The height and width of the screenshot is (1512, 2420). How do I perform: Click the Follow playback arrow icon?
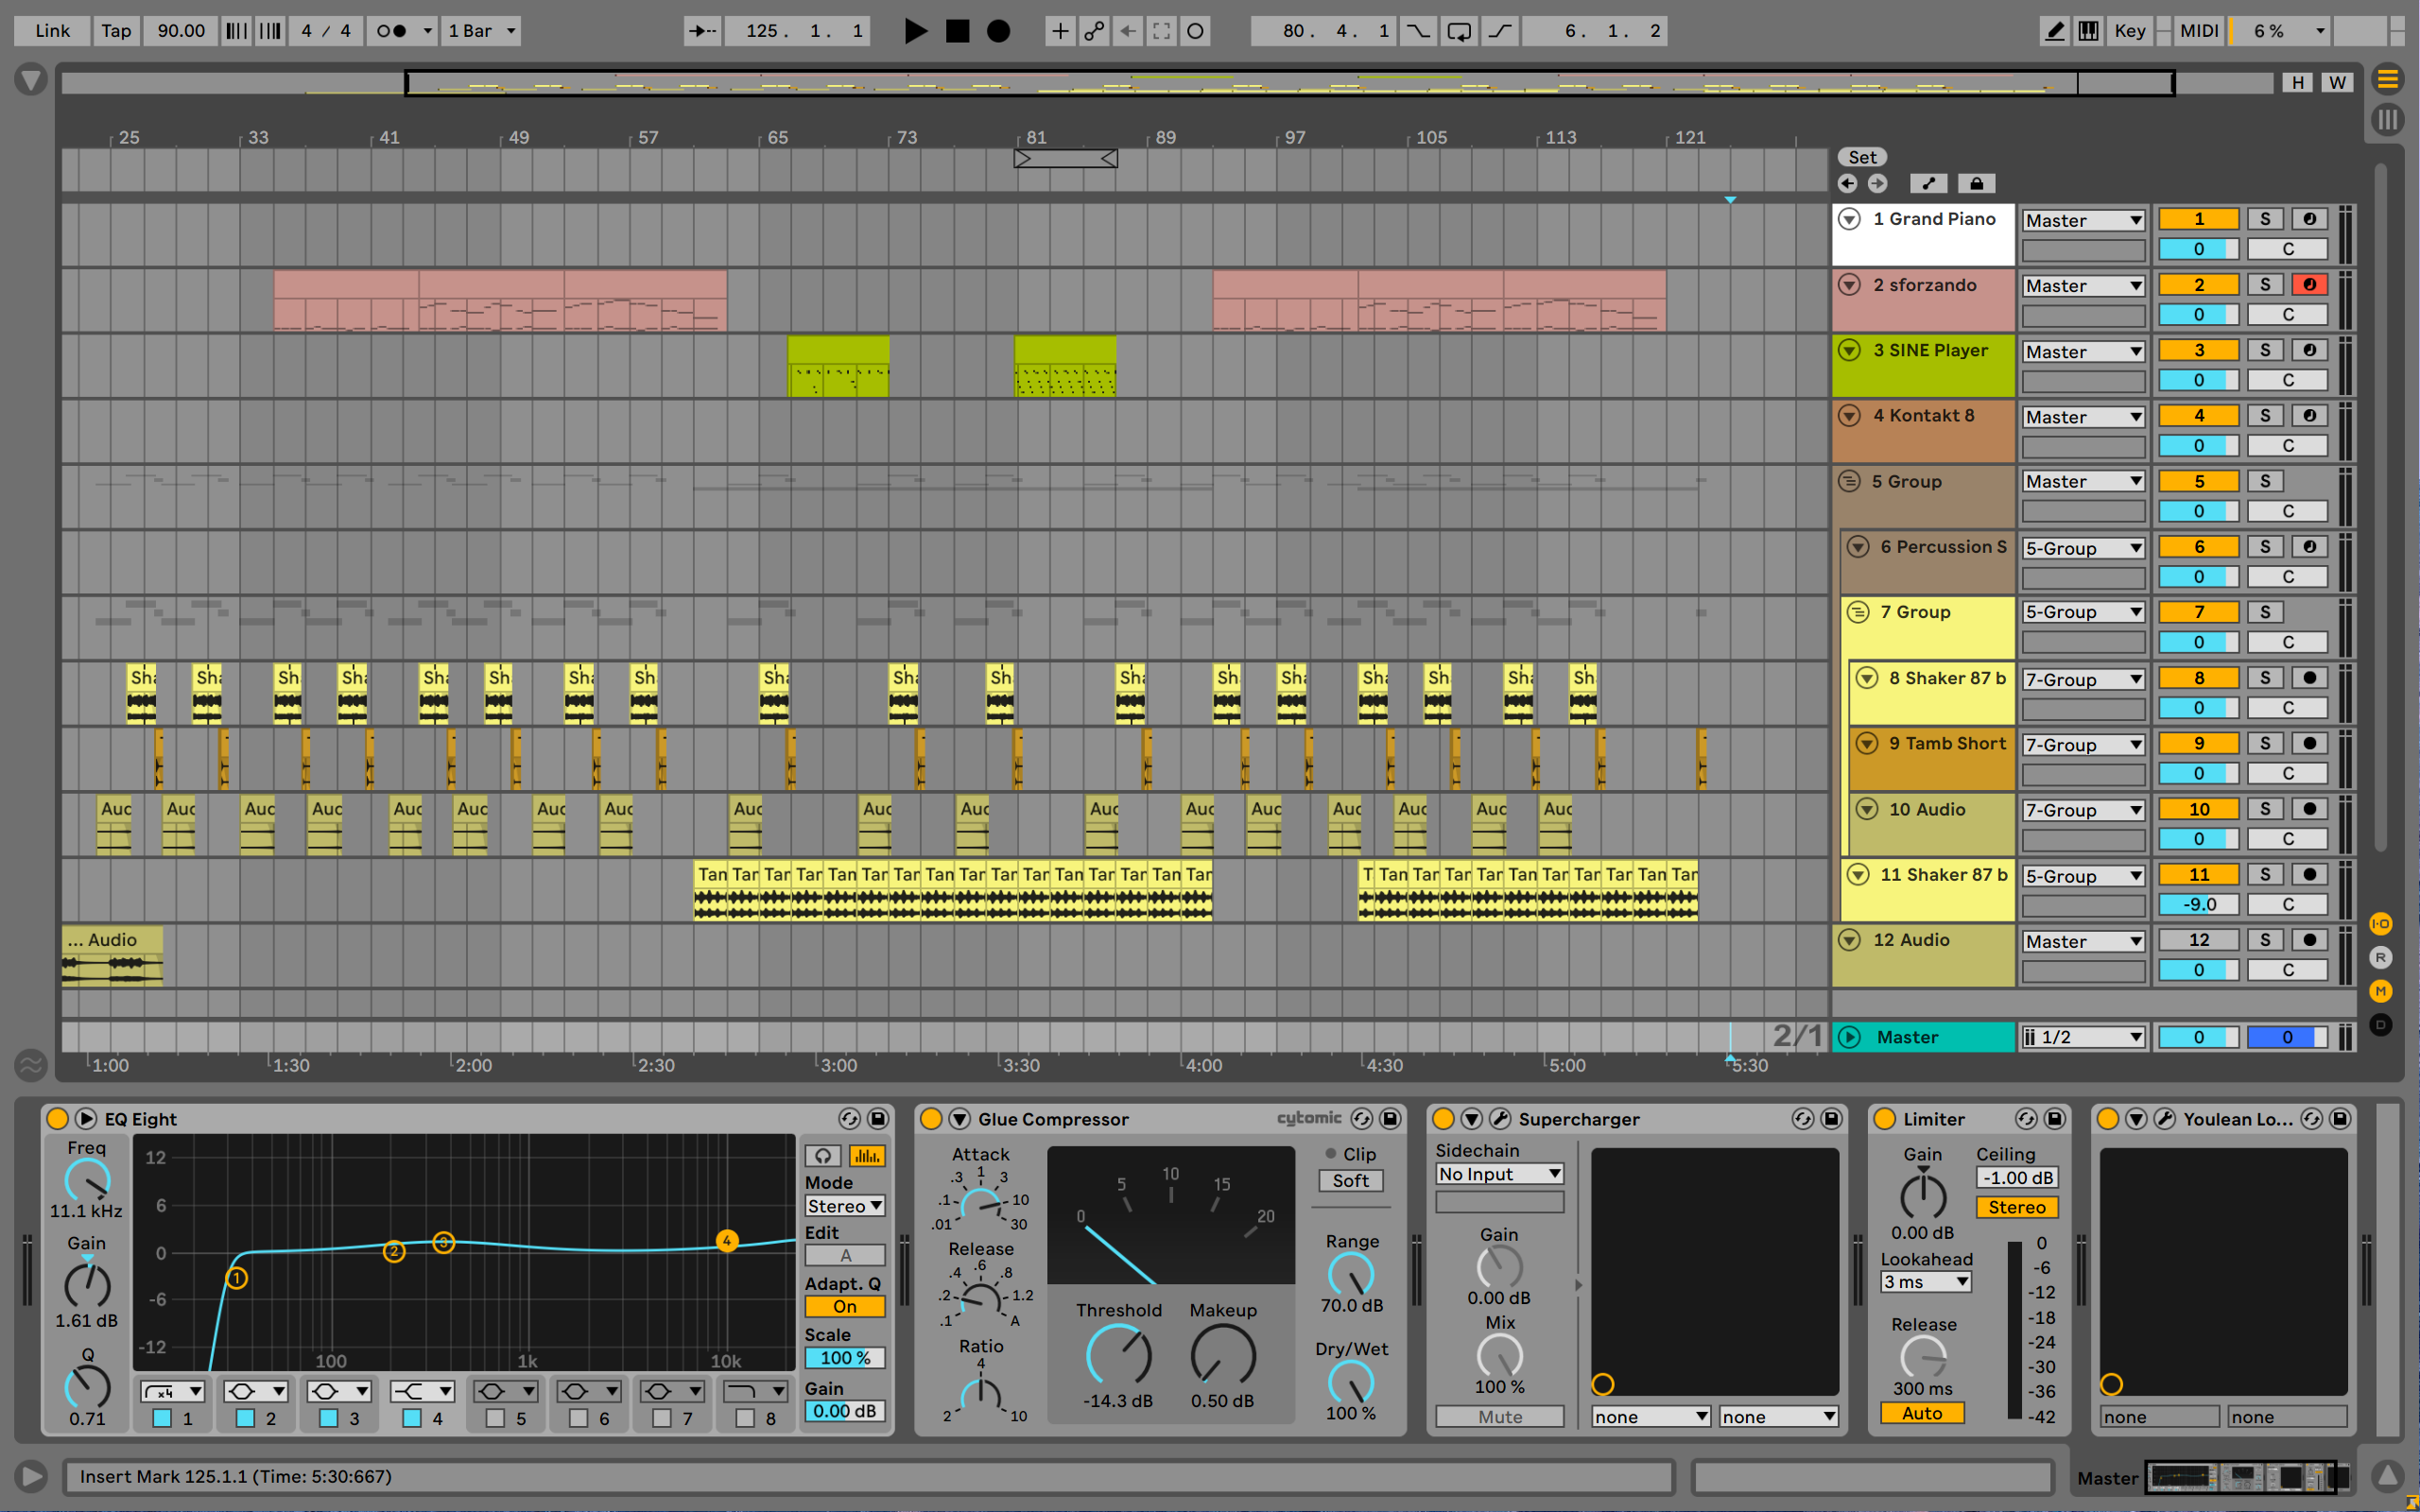click(703, 31)
